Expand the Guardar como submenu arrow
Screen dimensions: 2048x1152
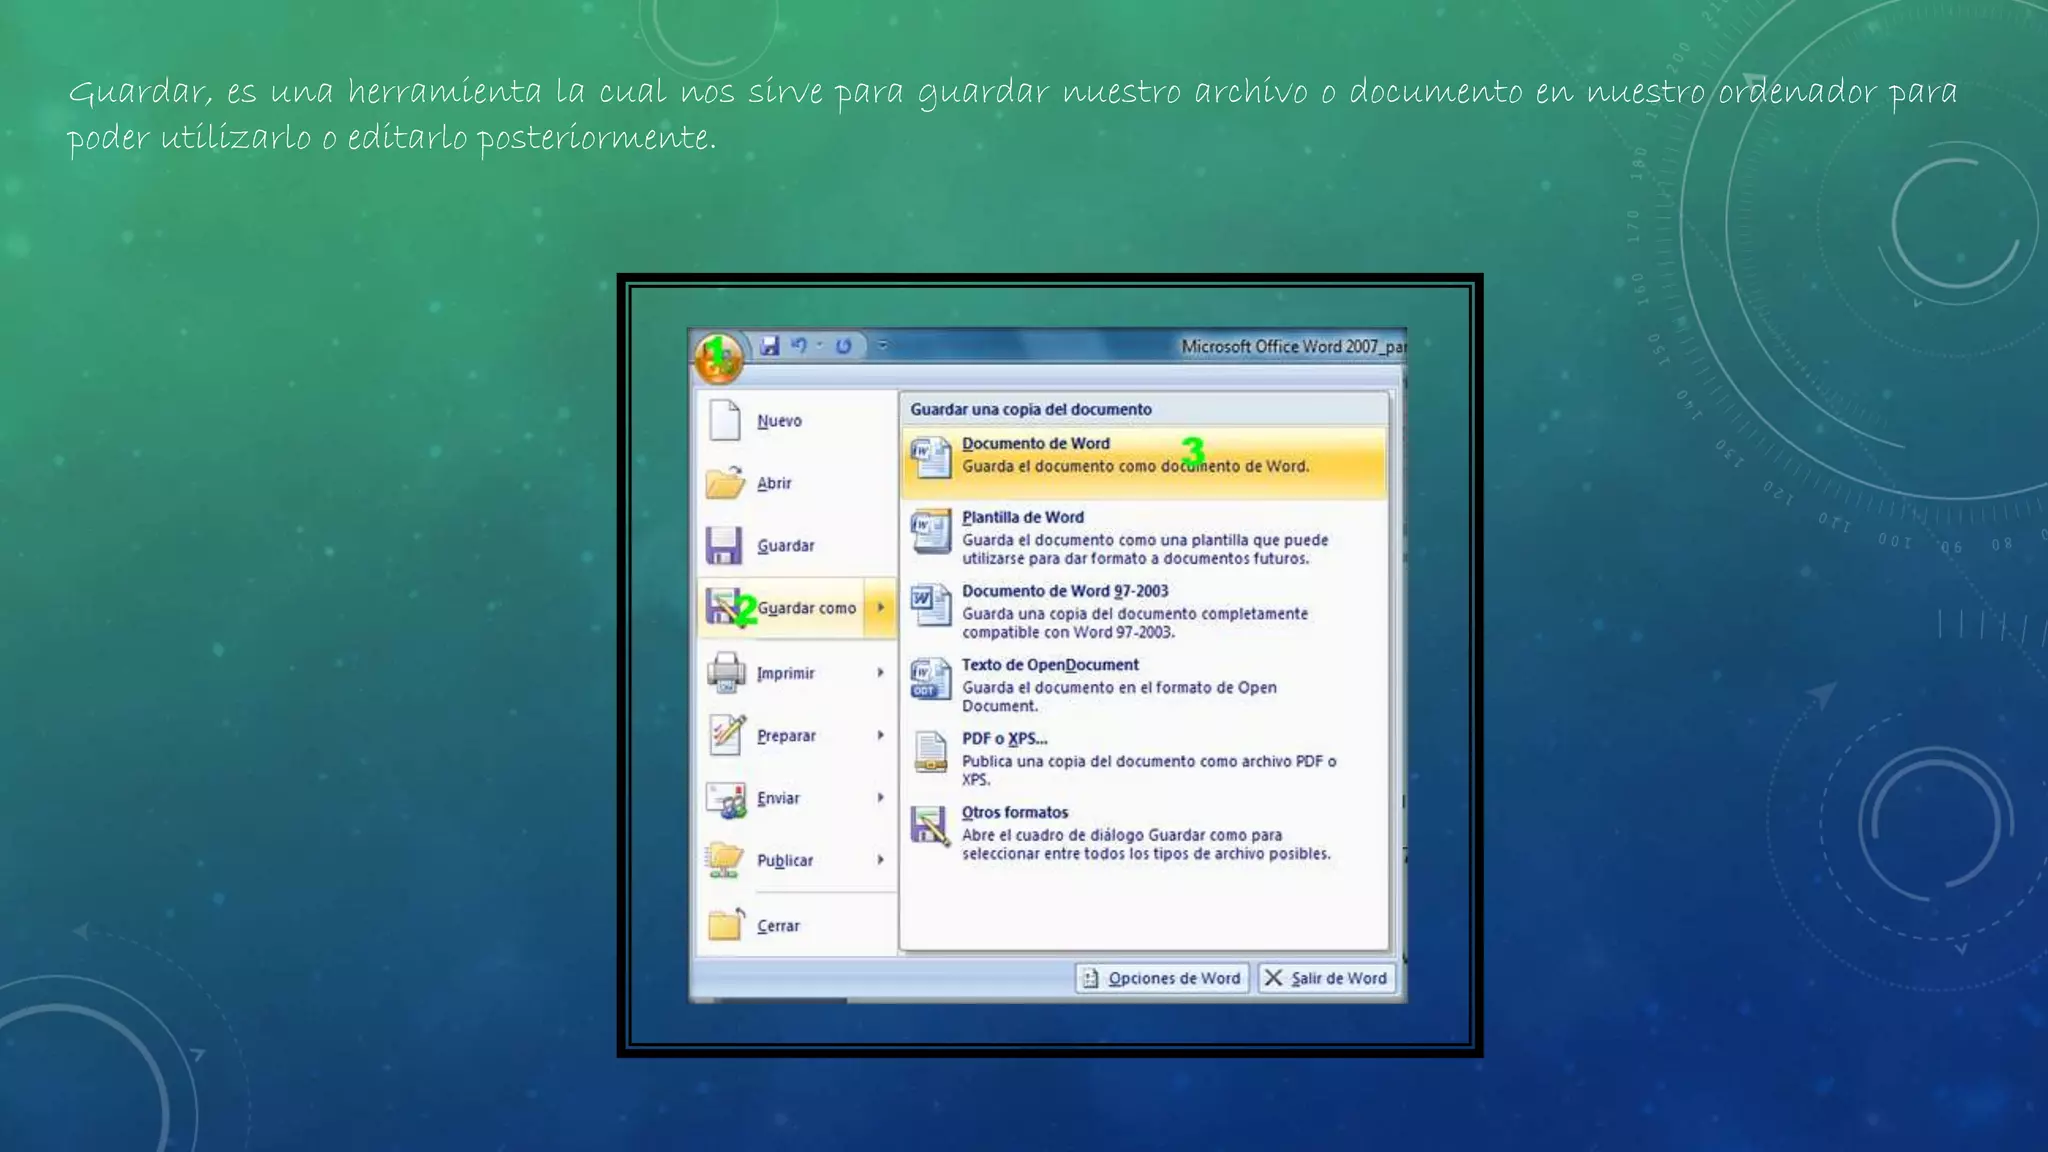(x=880, y=608)
